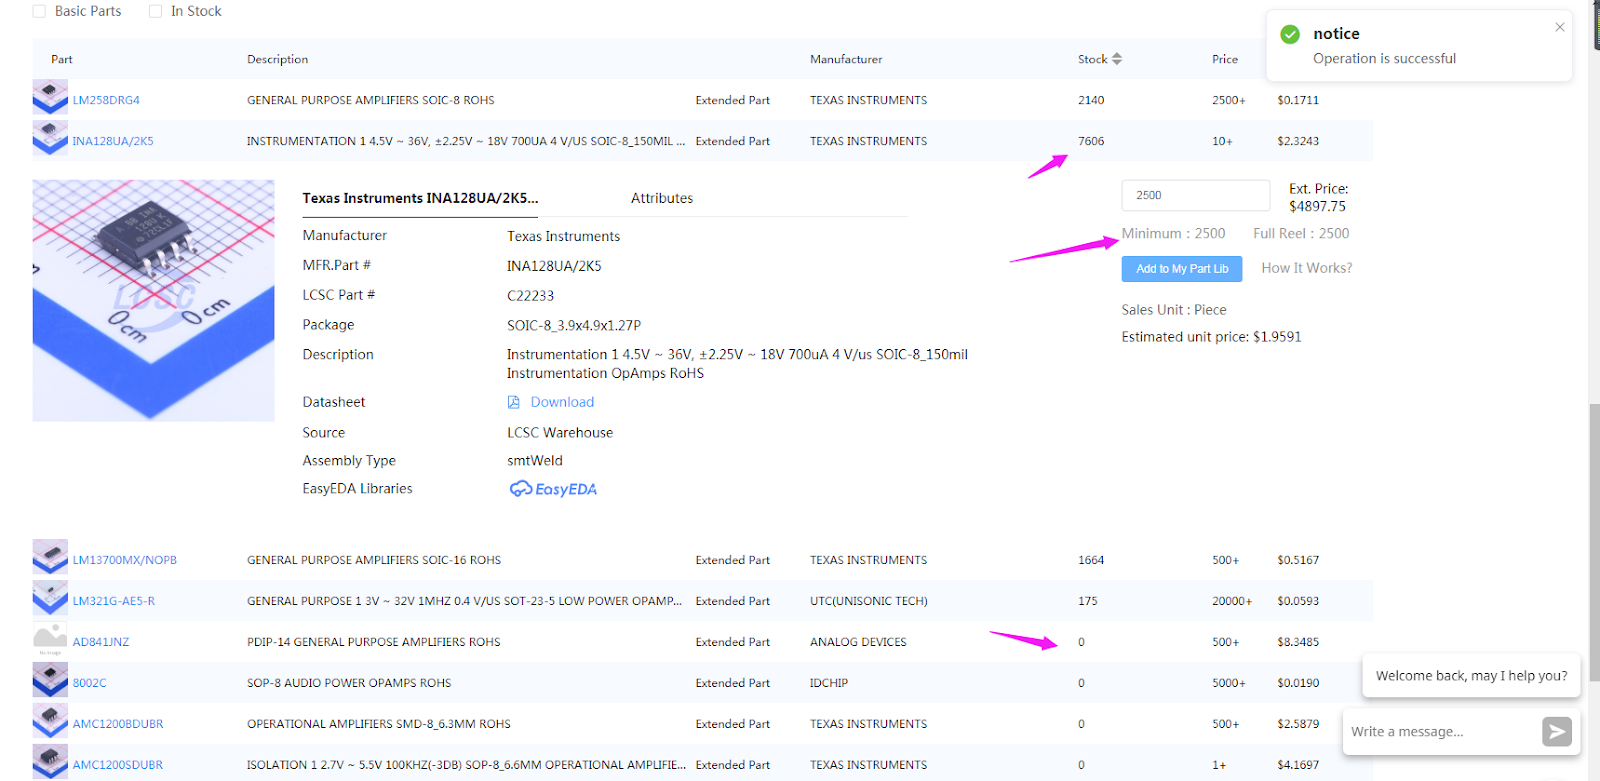The width and height of the screenshot is (1600, 781).
Task: Click the Write a message chat field
Action: click(1440, 732)
